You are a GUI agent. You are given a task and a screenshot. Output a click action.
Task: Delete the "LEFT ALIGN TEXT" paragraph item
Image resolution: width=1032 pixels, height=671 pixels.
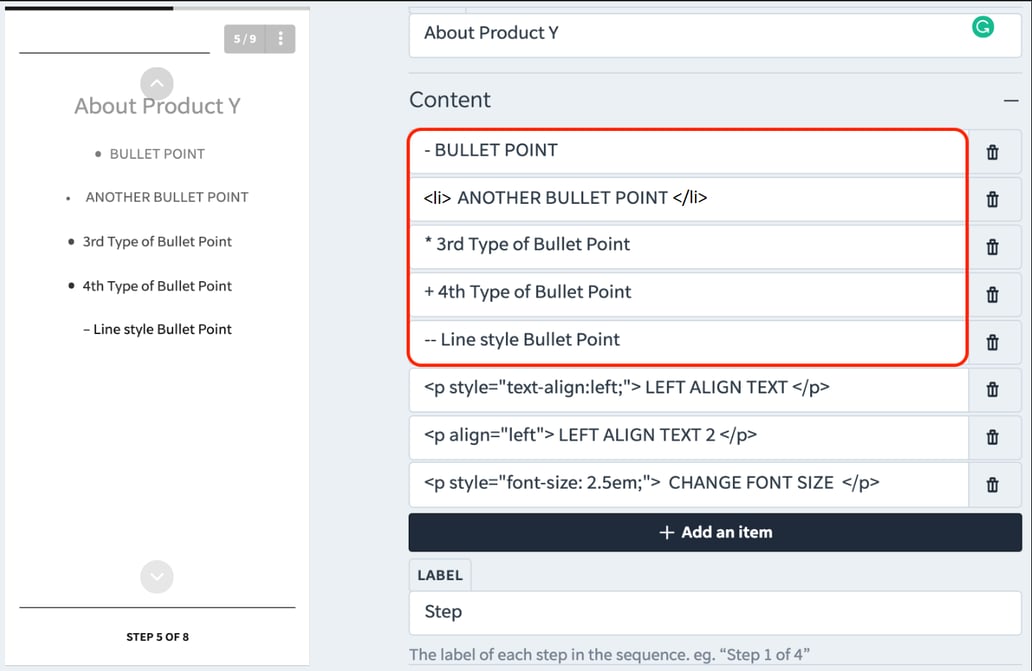click(x=995, y=390)
